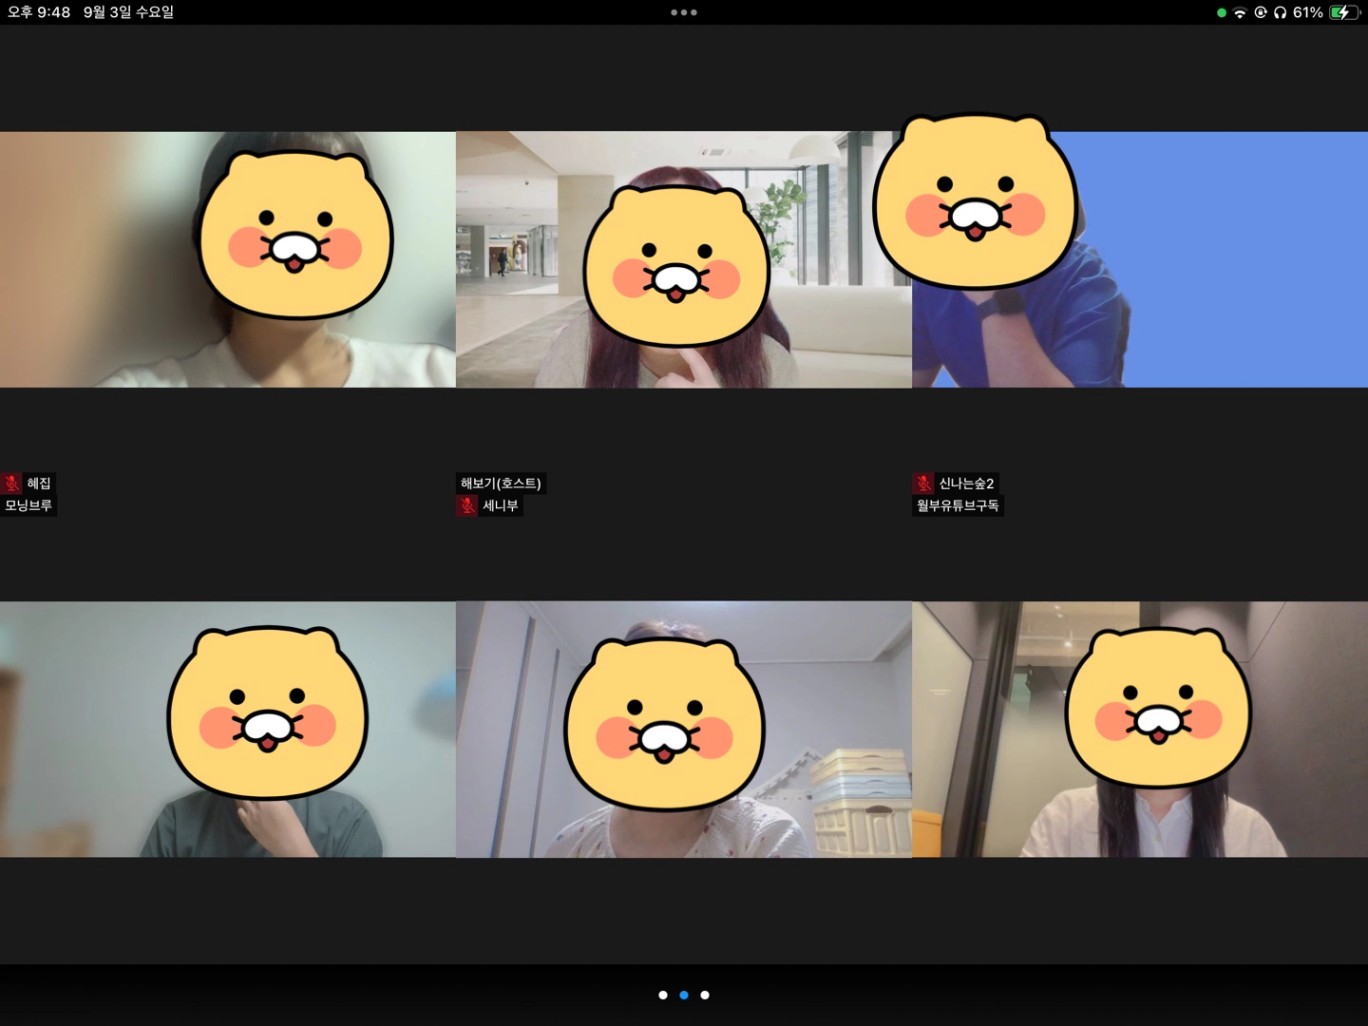This screenshot has height=1026, width=1368.
Task: Tap the headphones status icon
Action: [x=1280, y=13]
